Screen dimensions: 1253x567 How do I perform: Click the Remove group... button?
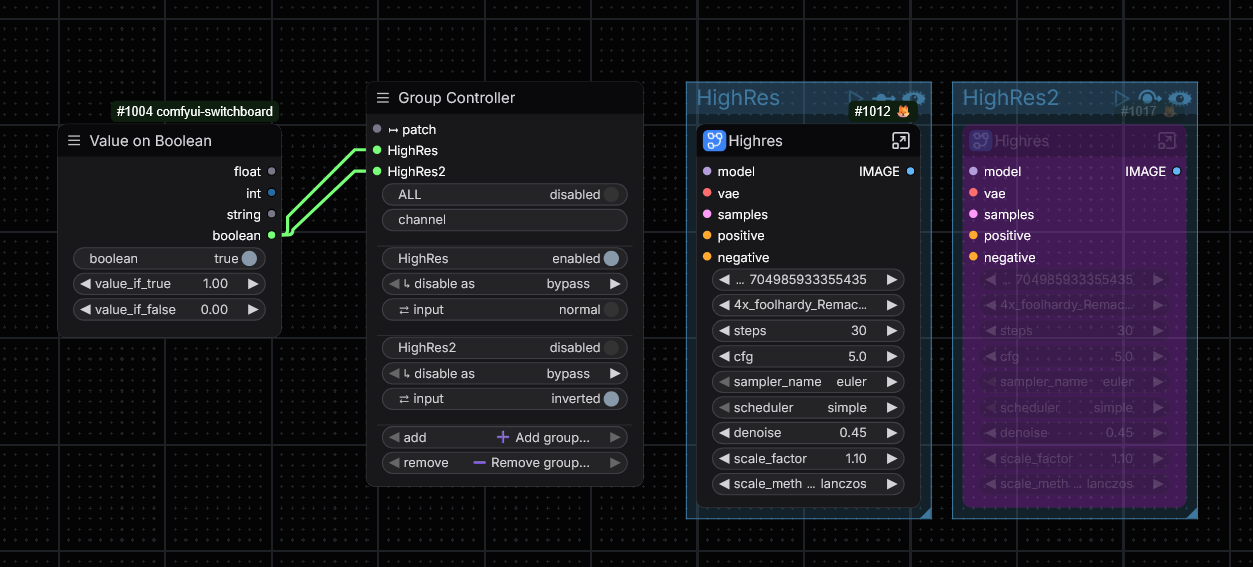[x=505, y=463]
